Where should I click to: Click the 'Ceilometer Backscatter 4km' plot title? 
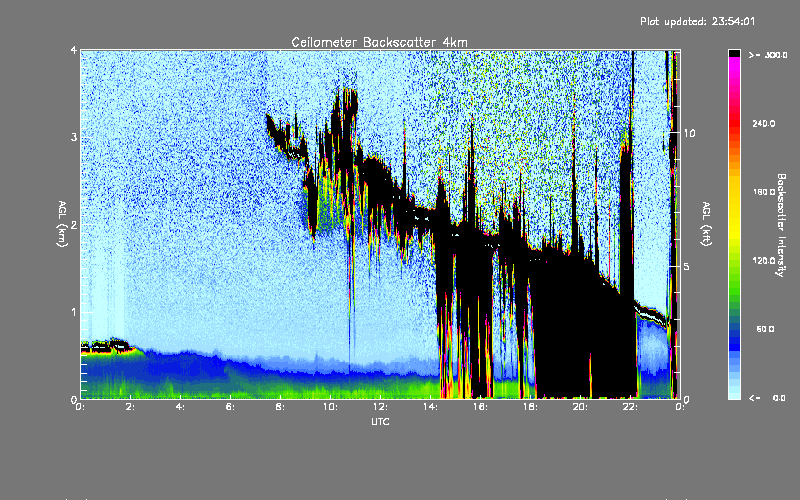379,42
